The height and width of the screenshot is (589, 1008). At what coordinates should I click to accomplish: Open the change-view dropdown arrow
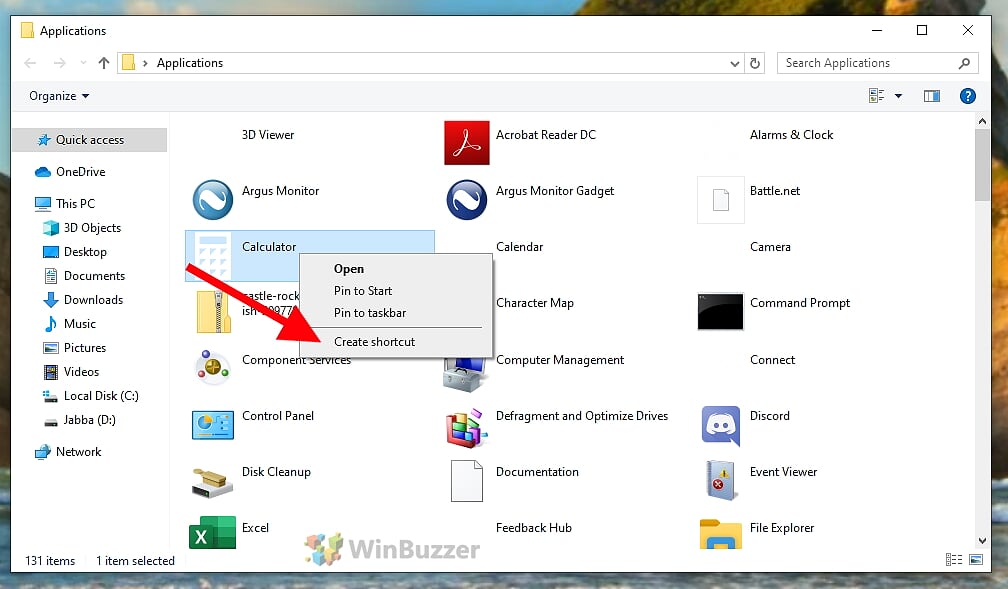point(897,96)
